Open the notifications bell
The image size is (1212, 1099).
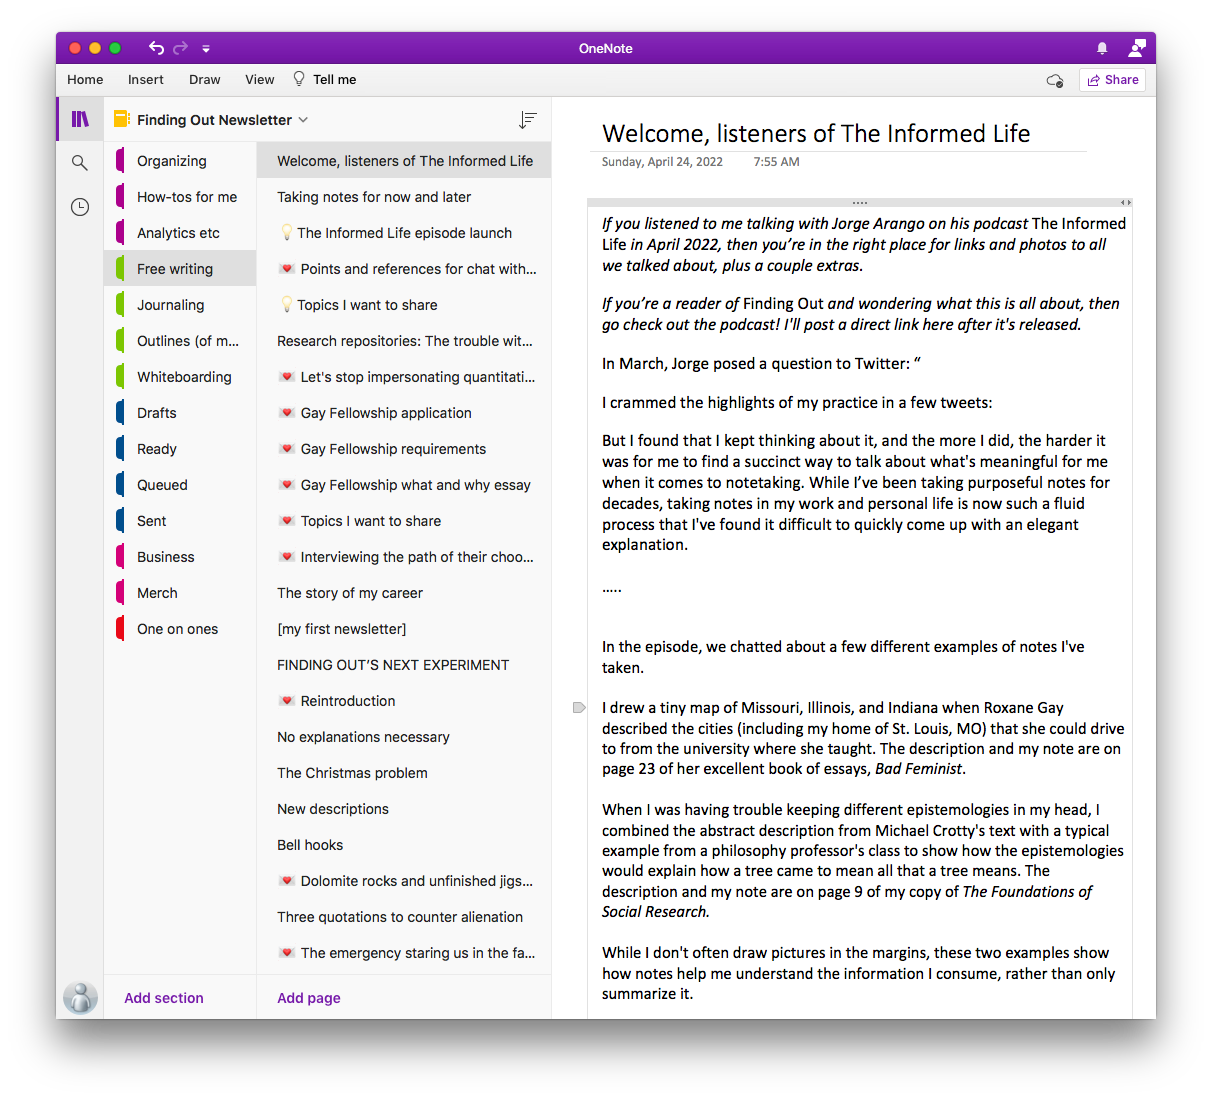[1102, 48]
